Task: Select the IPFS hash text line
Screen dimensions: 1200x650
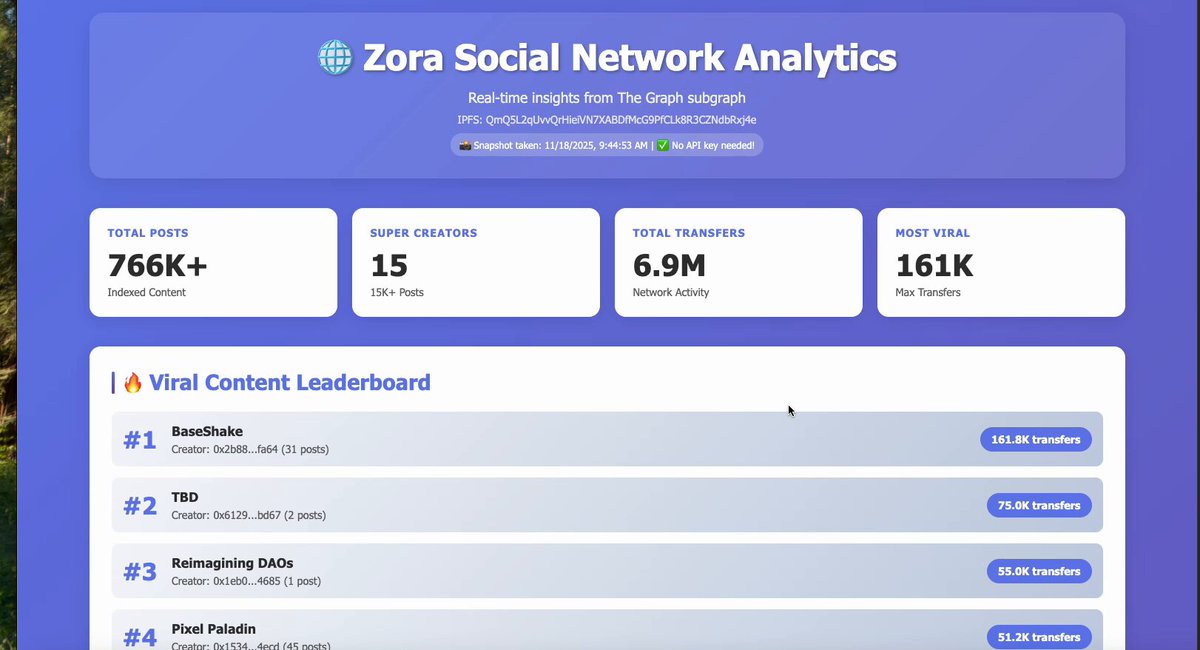Action: point(607,120)
